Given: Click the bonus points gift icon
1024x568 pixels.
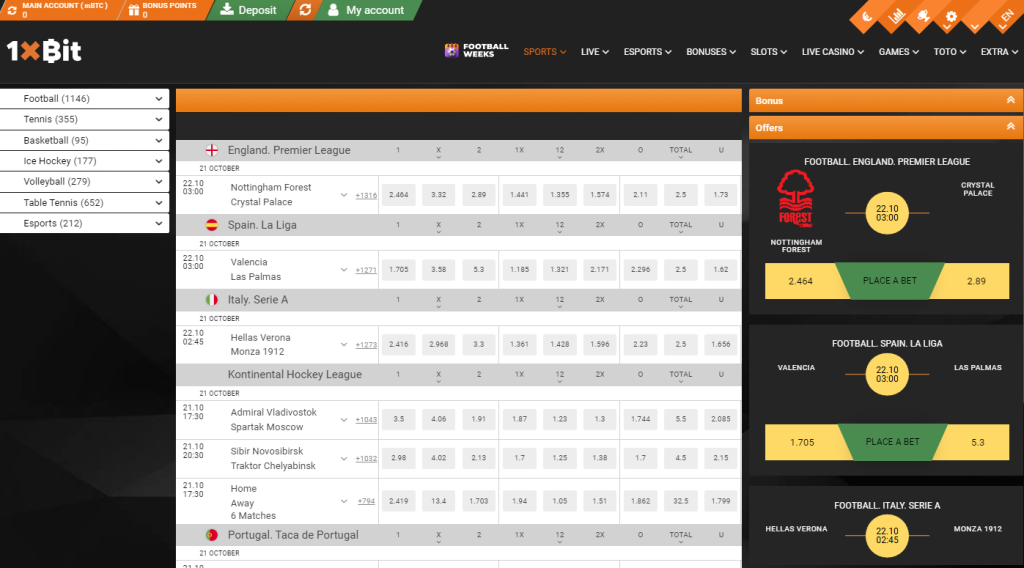Looking at the screenshot, I should click(133, 10).
